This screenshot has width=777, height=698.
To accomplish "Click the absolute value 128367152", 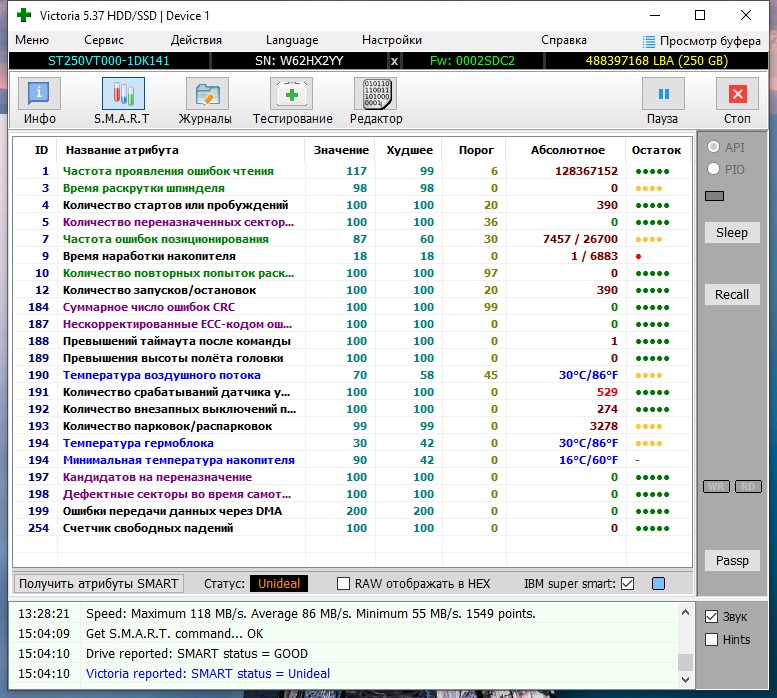I will coord(586,171).
